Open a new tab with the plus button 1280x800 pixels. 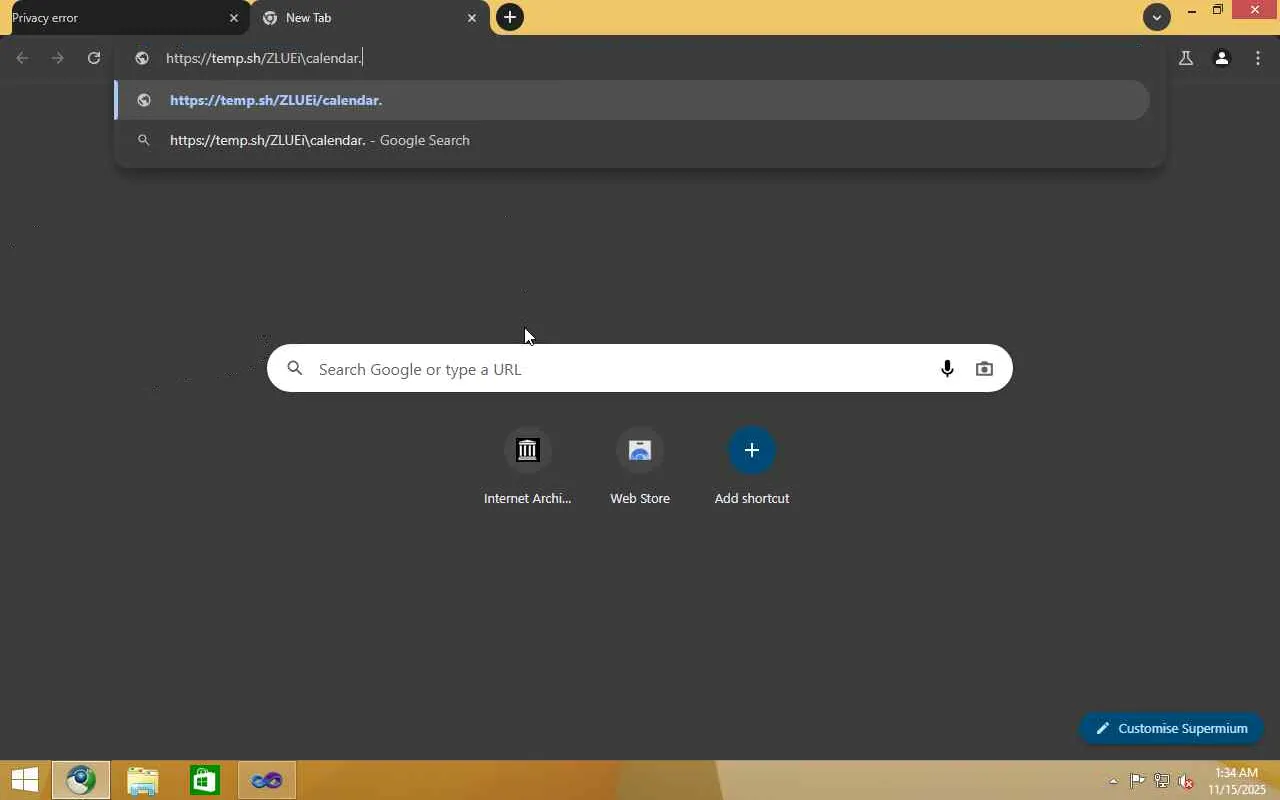(x=510, y=17)
